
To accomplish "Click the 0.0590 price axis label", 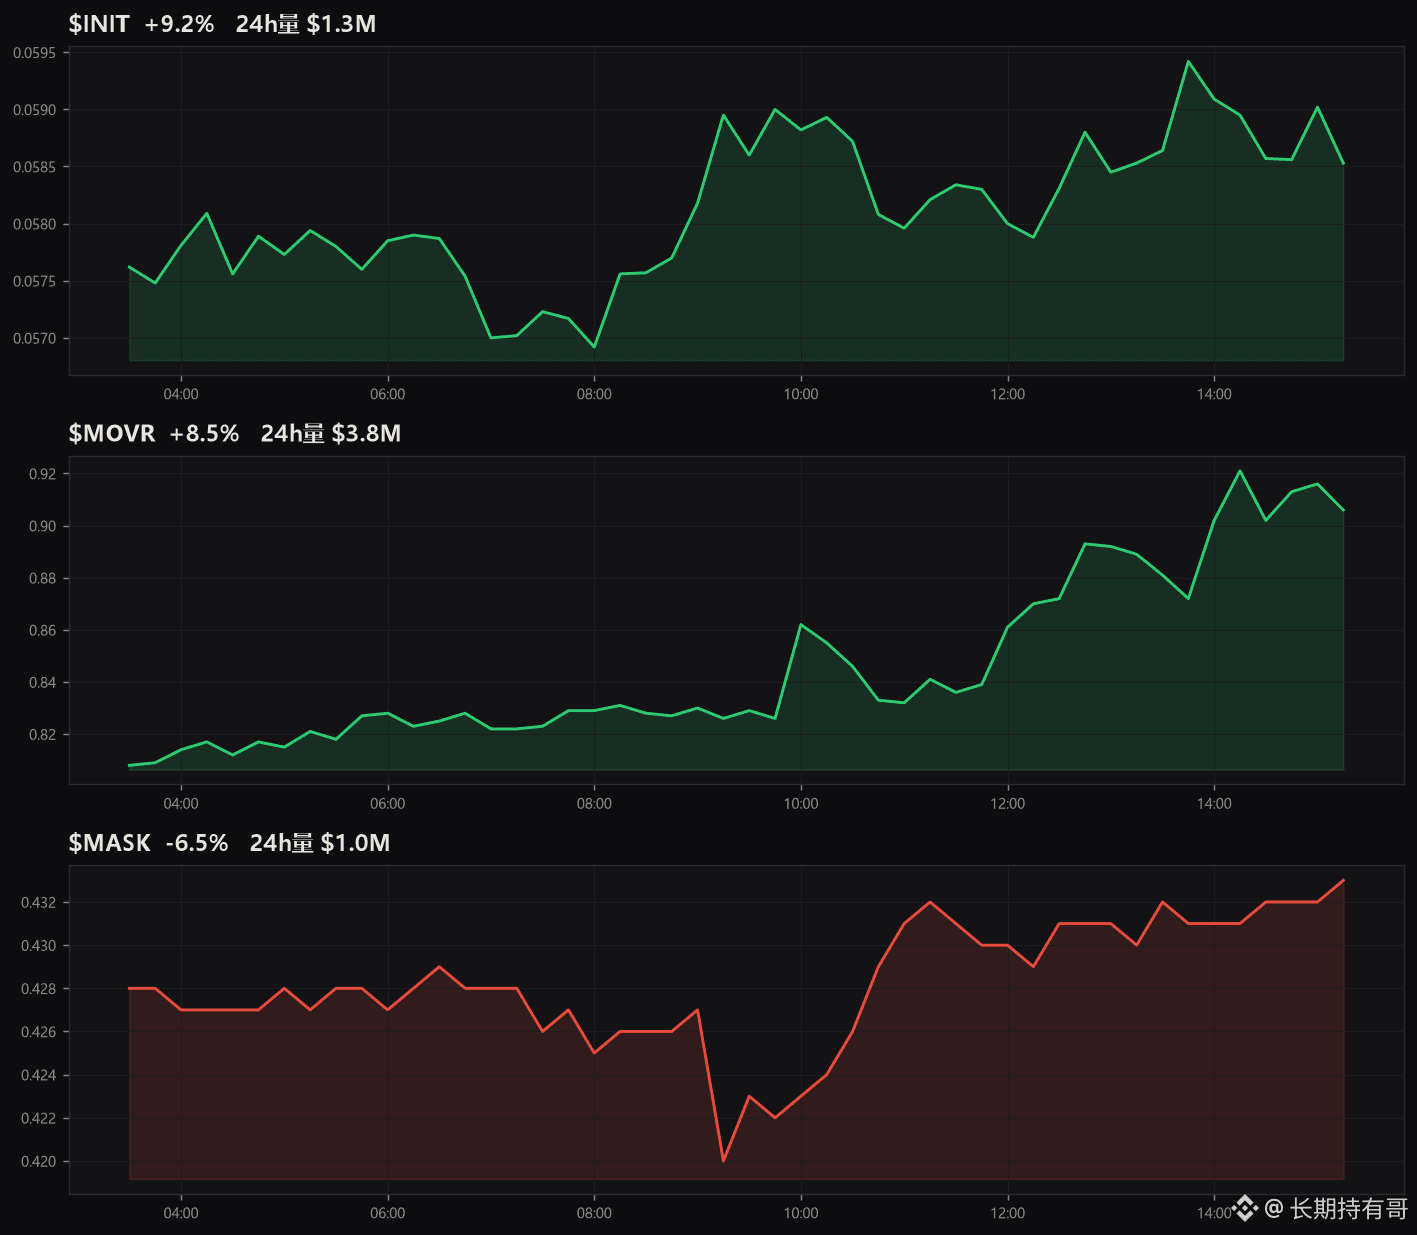I will click(x=35, y=110).
